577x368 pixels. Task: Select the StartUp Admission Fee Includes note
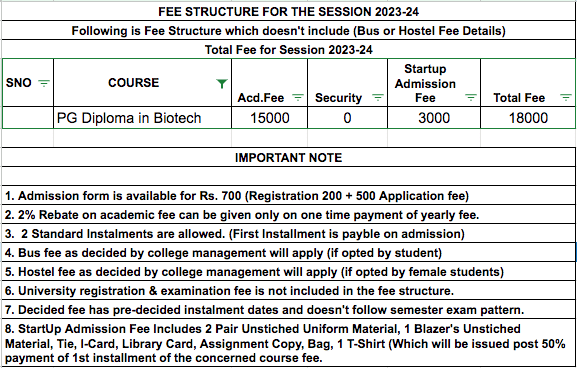point(288,343)
